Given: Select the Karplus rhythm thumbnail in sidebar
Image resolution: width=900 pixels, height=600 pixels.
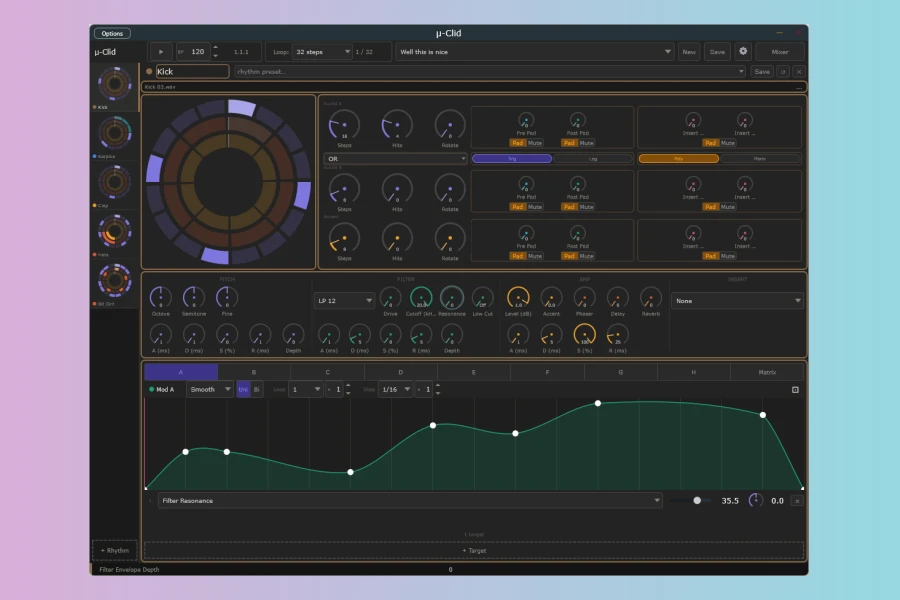Looking at the screenshot, I should pos(114,133).
